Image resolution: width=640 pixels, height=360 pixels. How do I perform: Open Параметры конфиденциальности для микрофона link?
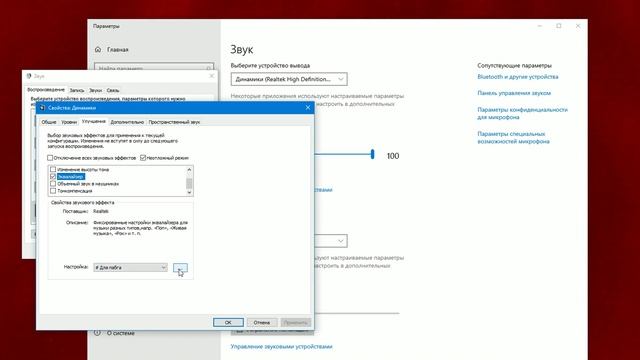522,113
